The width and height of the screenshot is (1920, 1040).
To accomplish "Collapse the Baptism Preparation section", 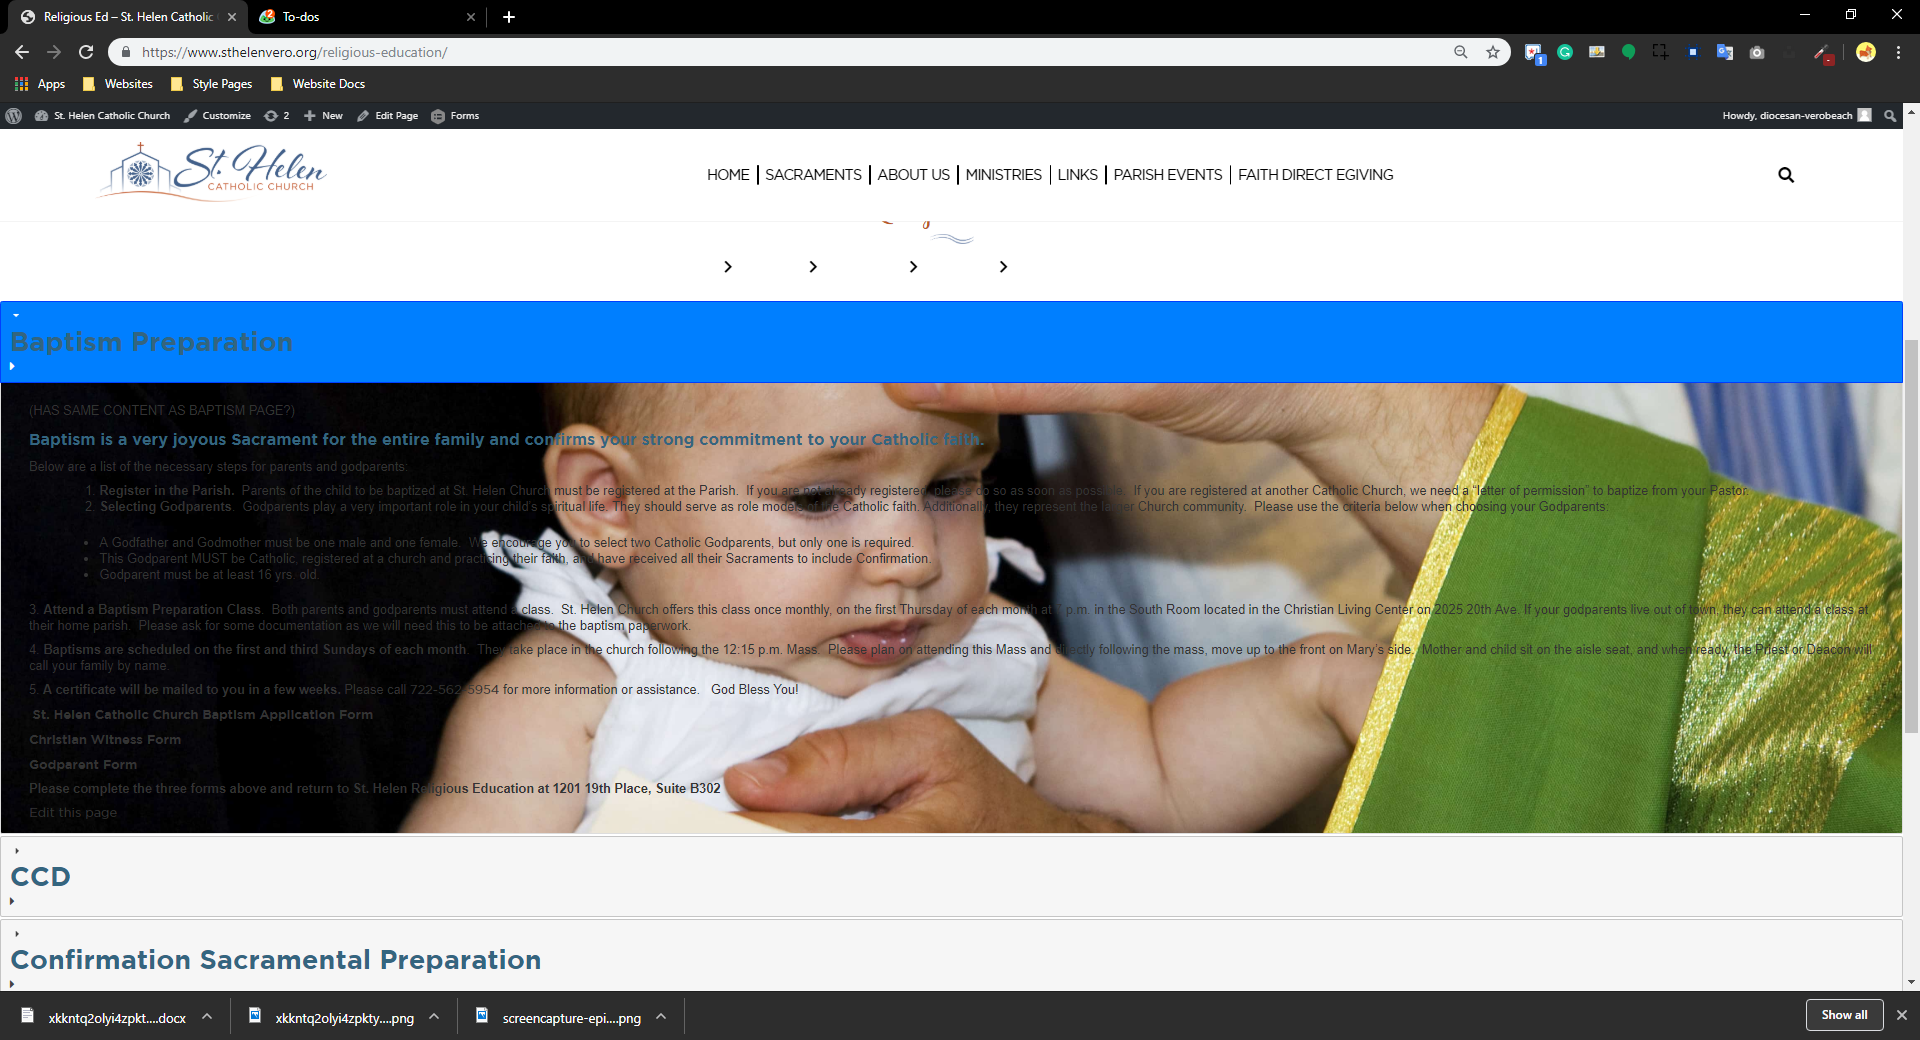I will pos(151,342).
